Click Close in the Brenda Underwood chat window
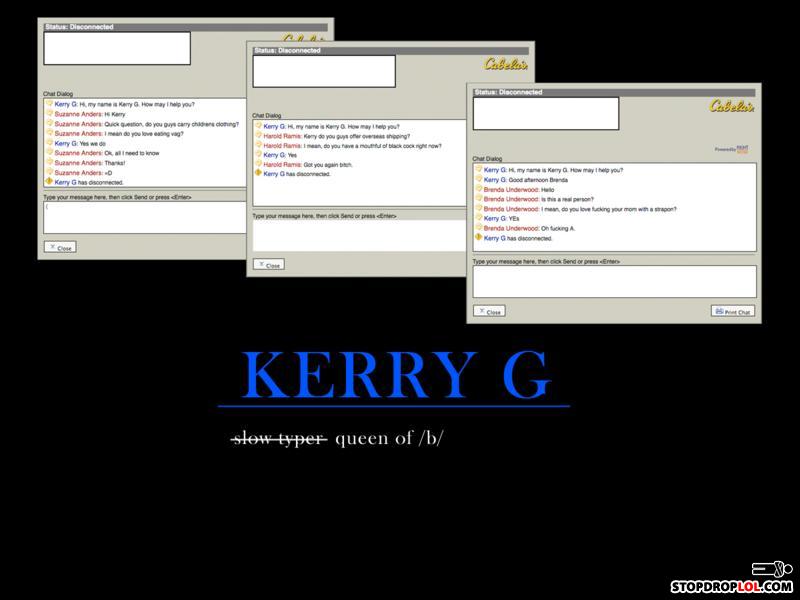 [489, 311]
